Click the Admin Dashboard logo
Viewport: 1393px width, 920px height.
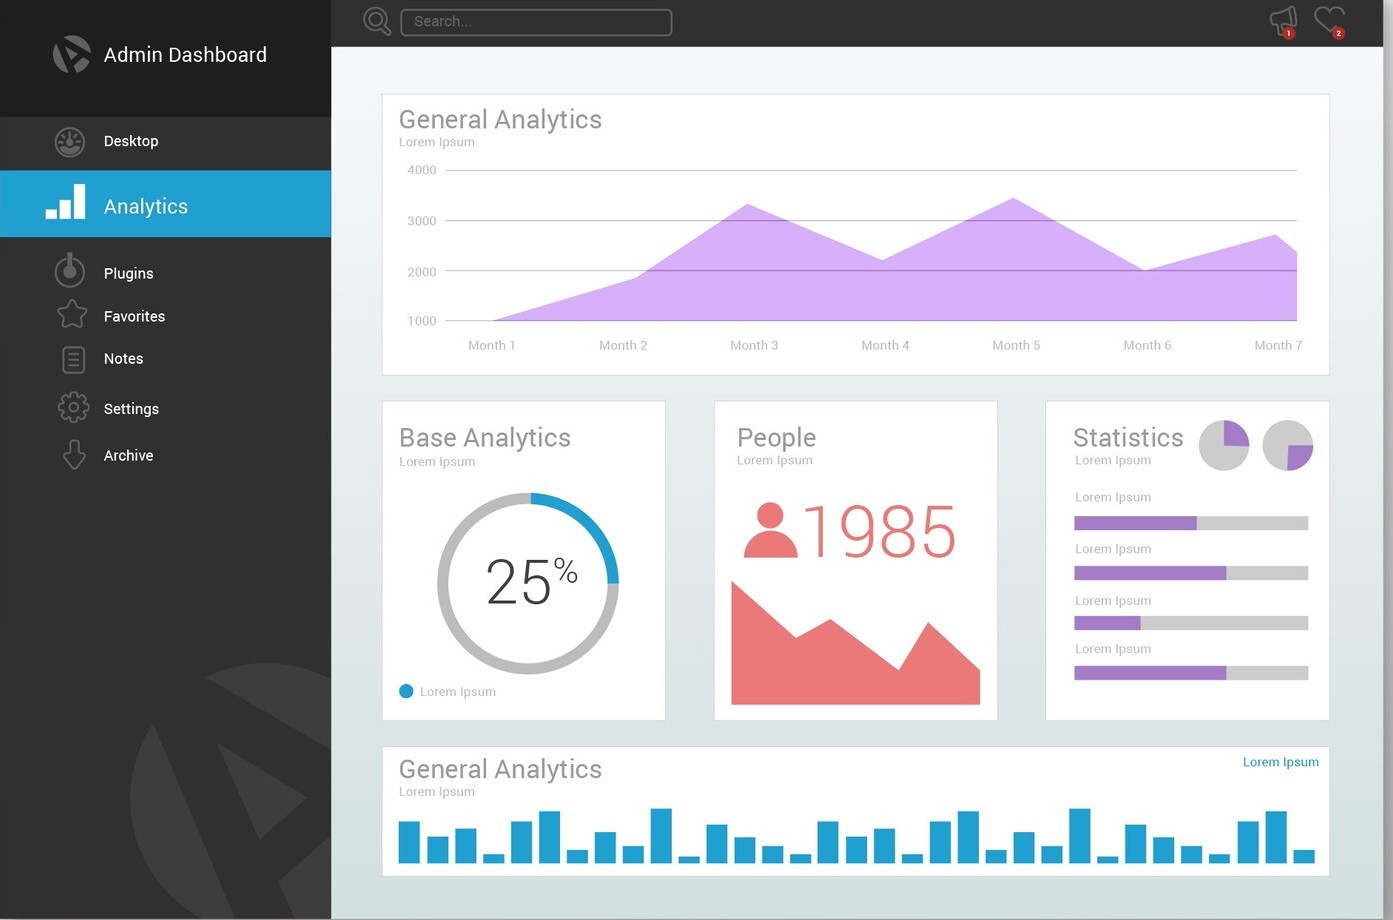tap(70, 54)
